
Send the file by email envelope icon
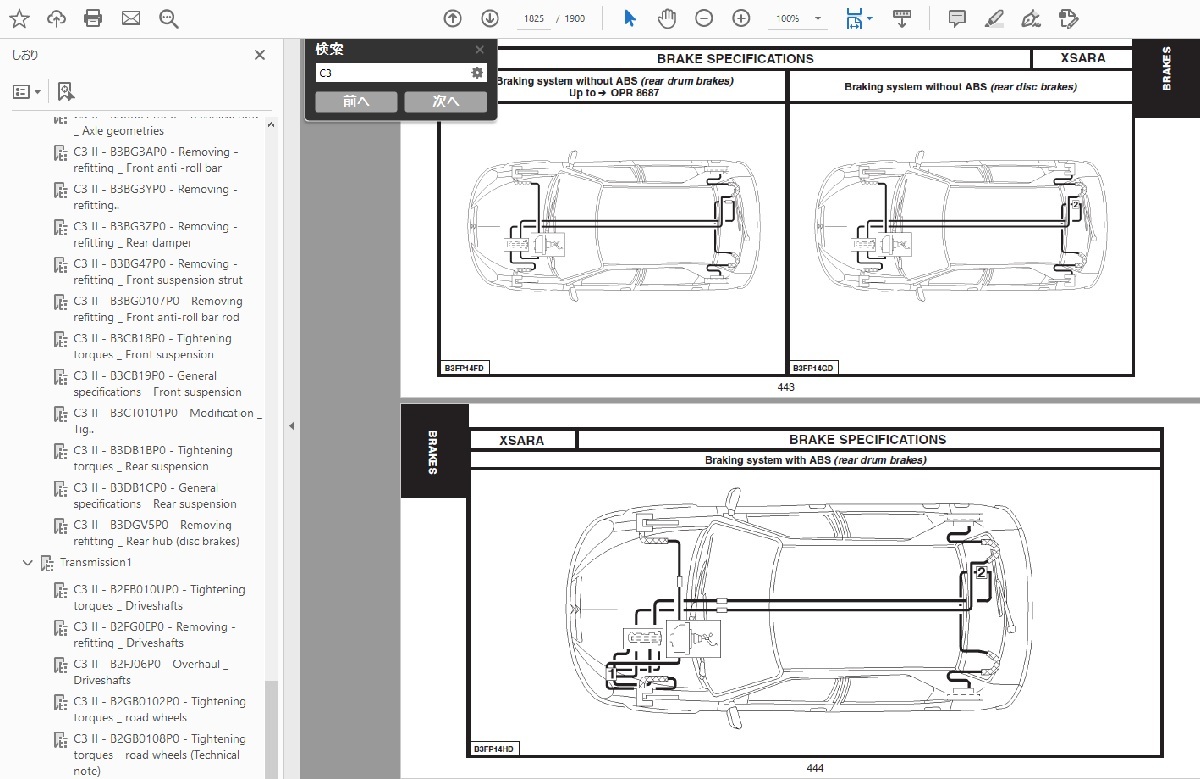[x=130, y=18]
